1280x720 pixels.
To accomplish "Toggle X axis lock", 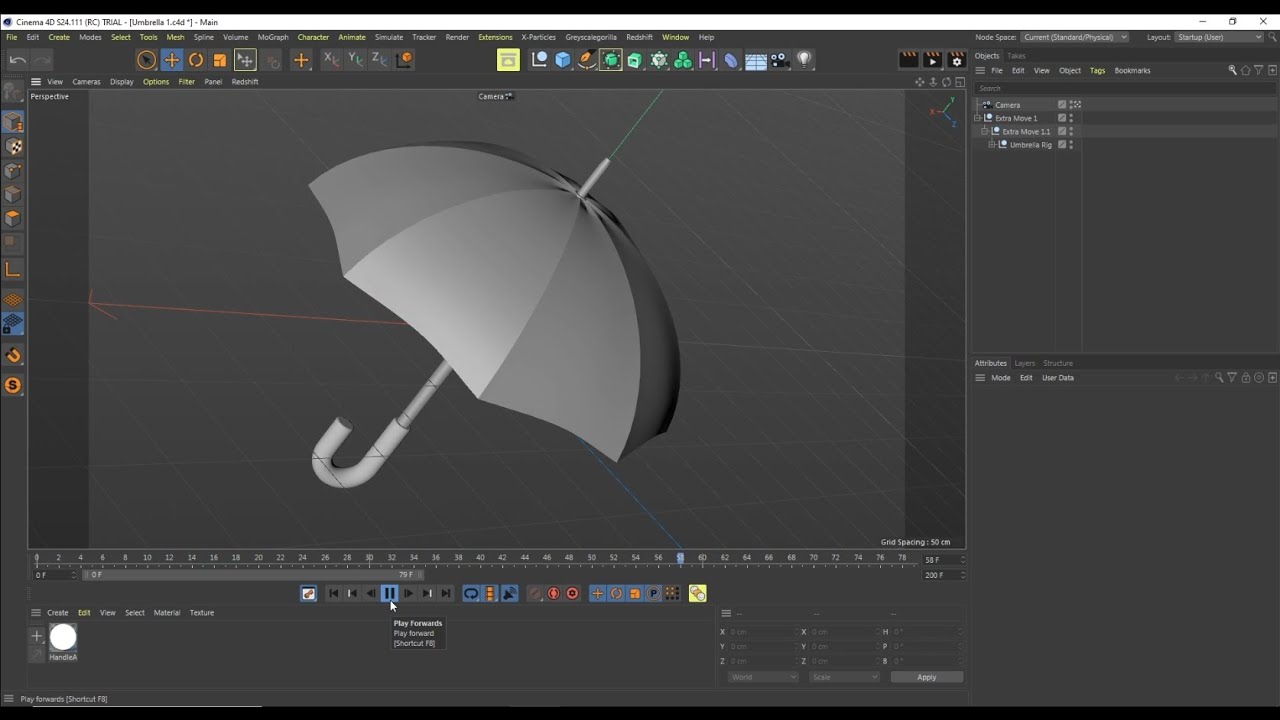I will tap(331, 60).
